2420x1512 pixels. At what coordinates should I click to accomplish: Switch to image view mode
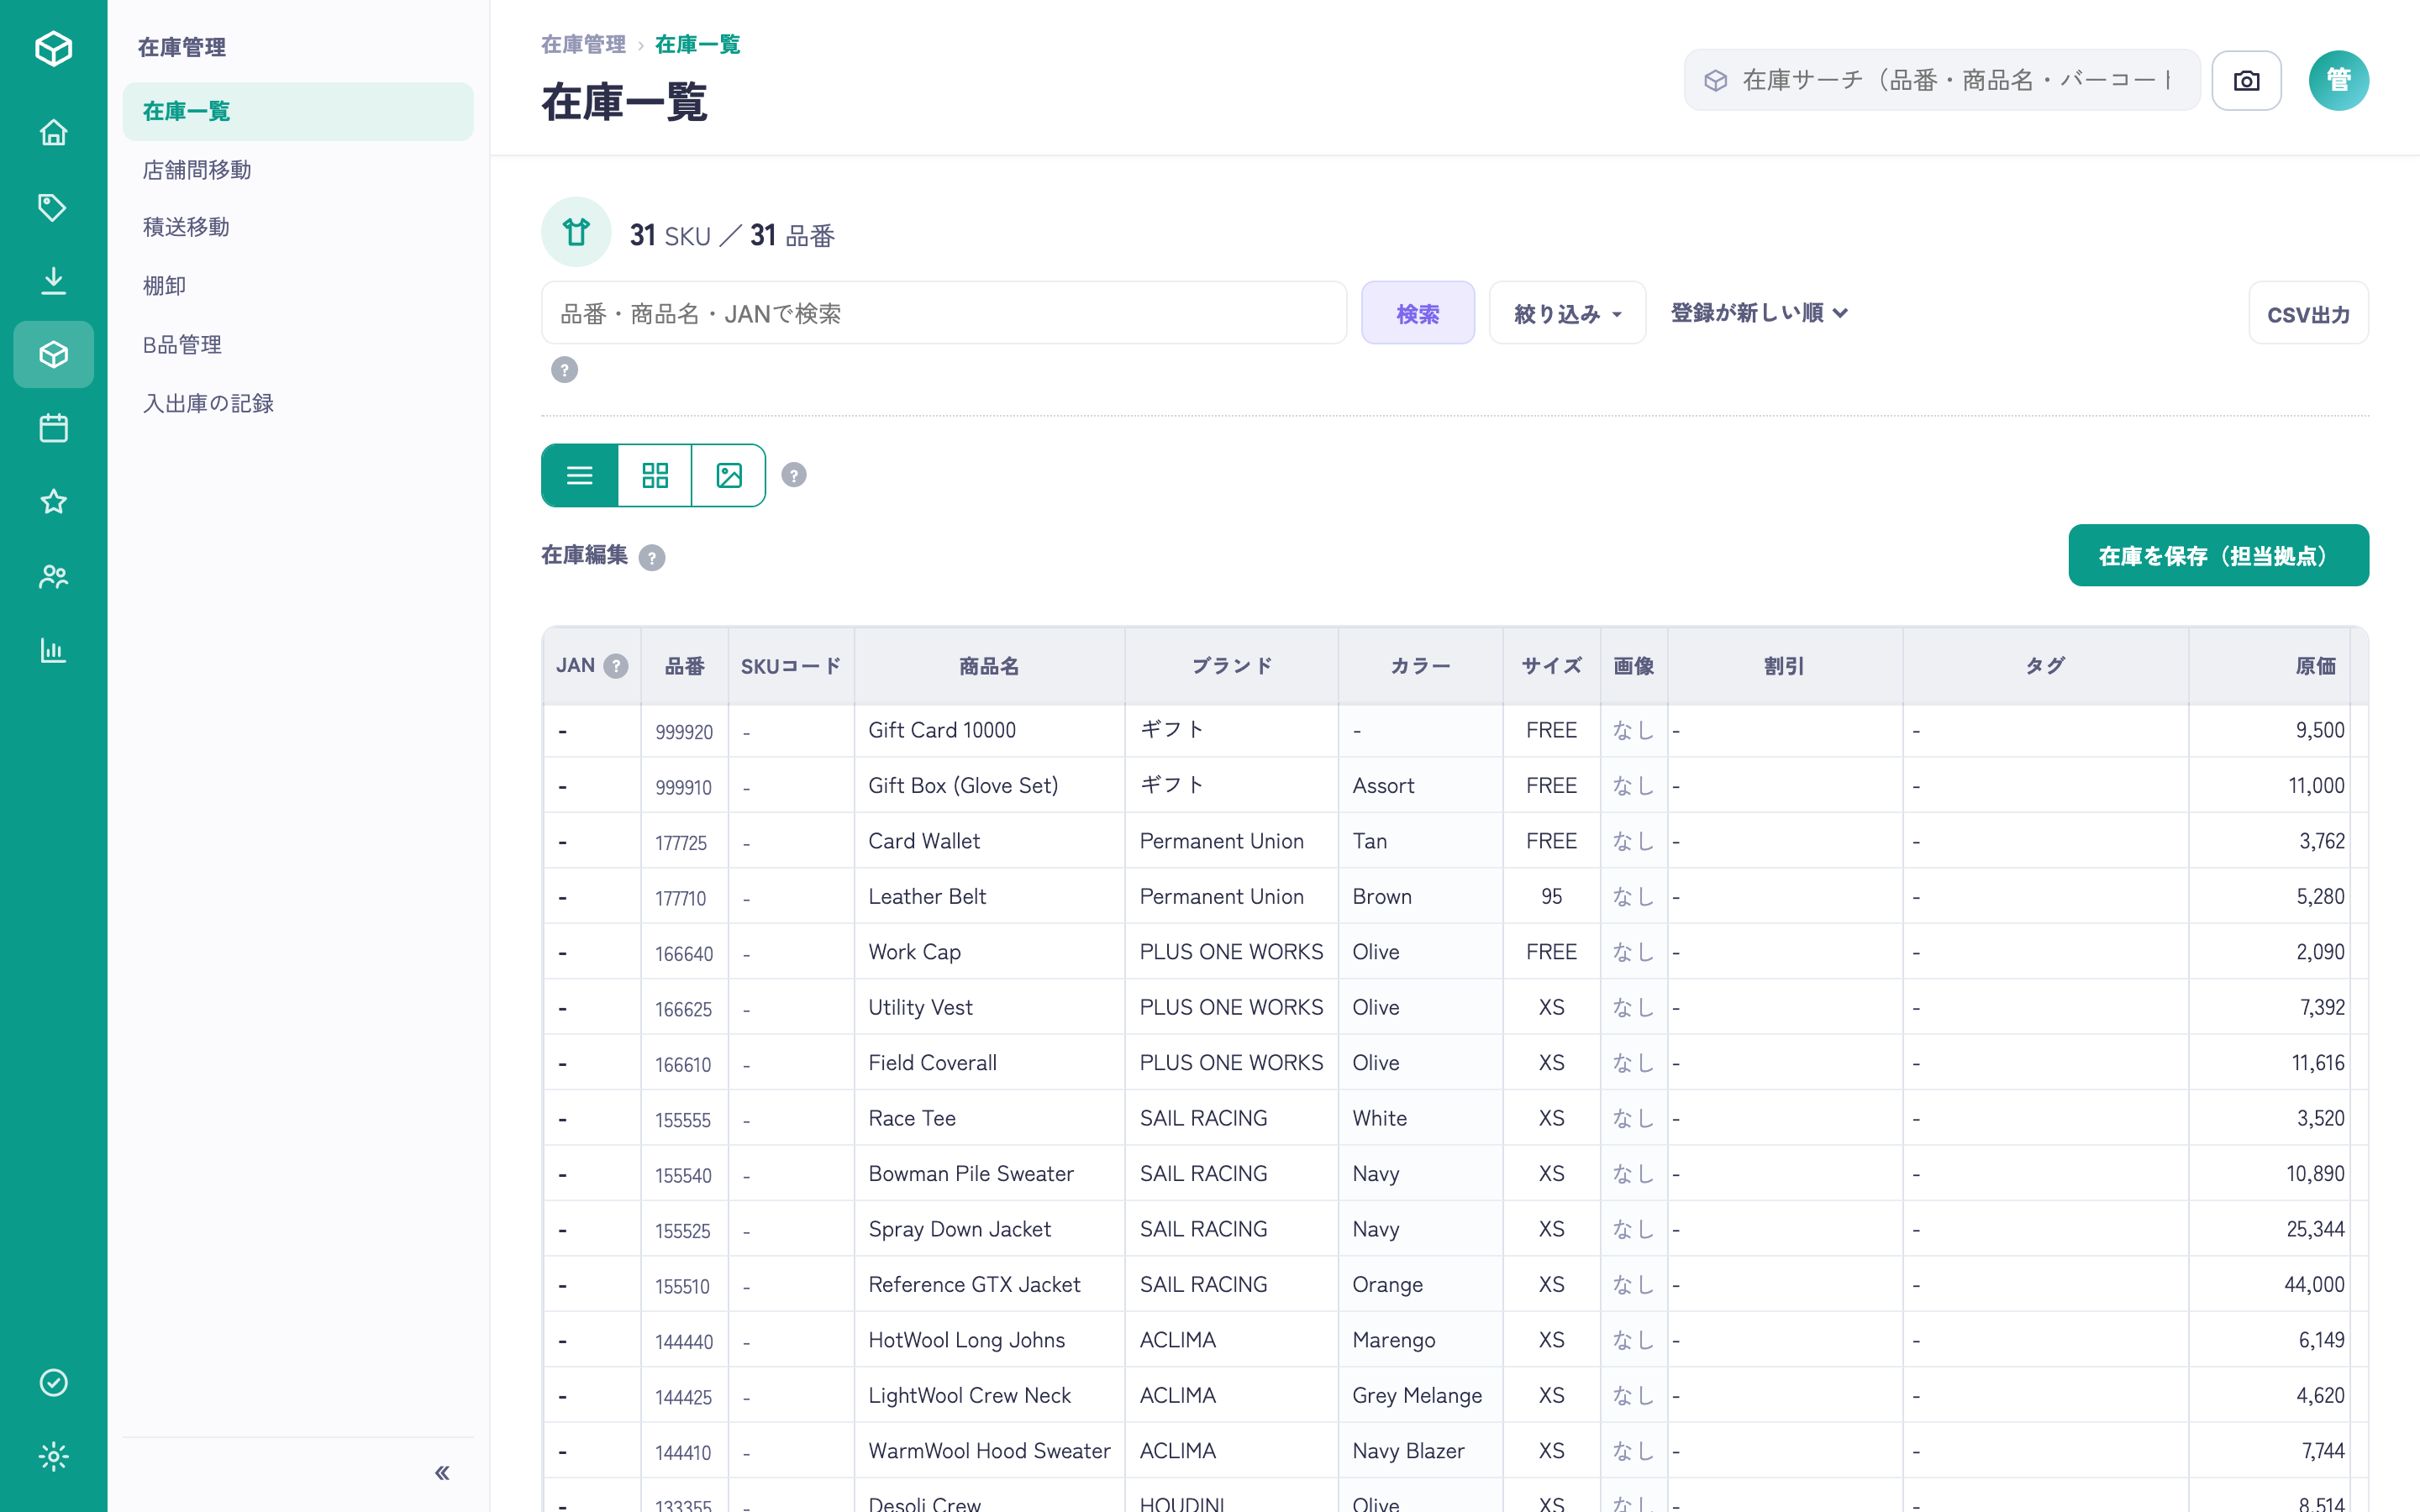[x=729, y=475]
